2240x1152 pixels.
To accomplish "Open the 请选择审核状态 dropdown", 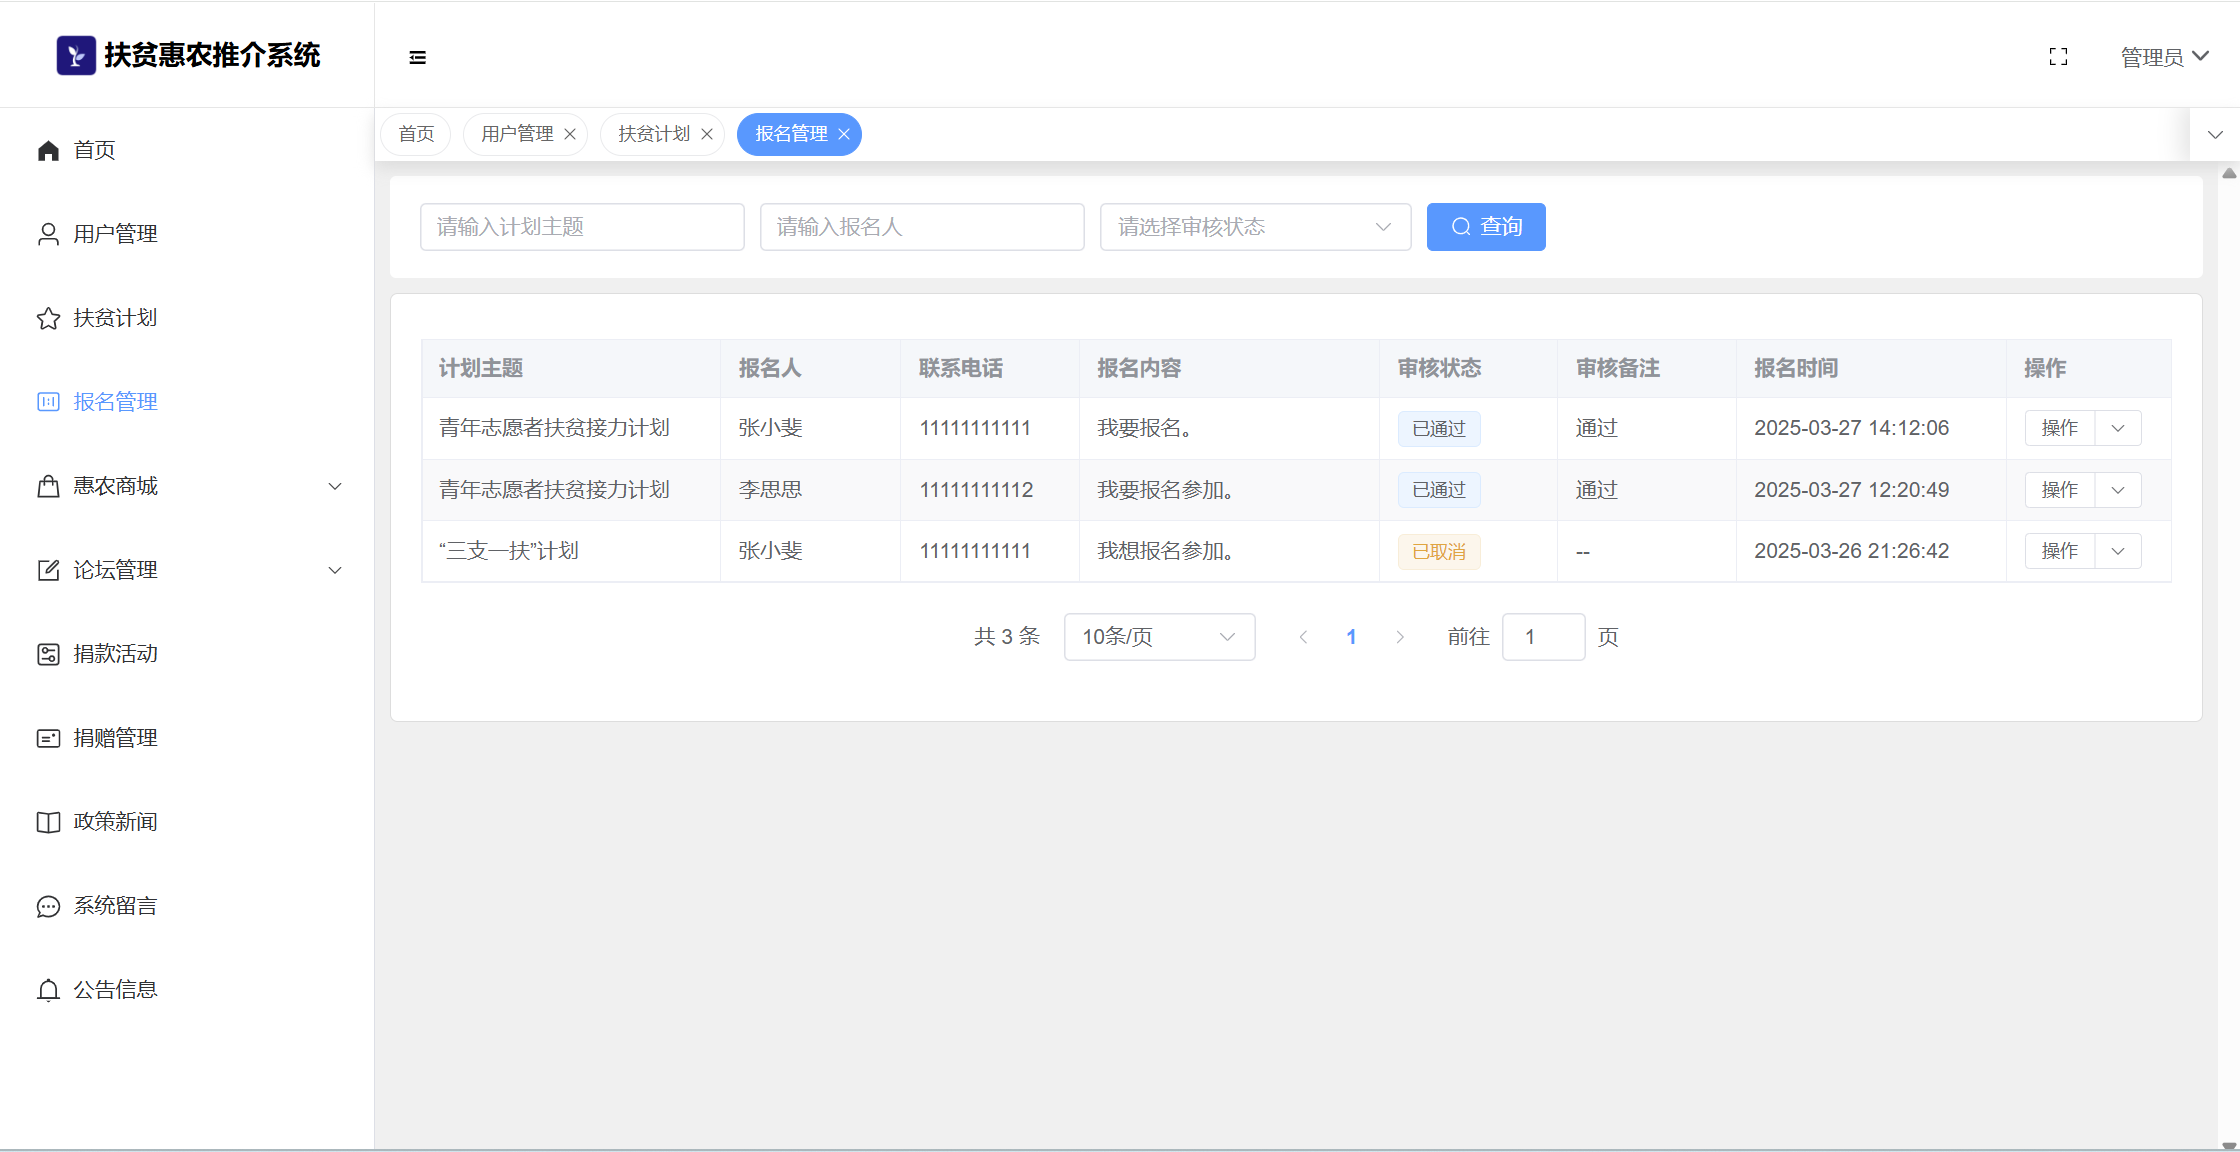I will pos(1255,227).
